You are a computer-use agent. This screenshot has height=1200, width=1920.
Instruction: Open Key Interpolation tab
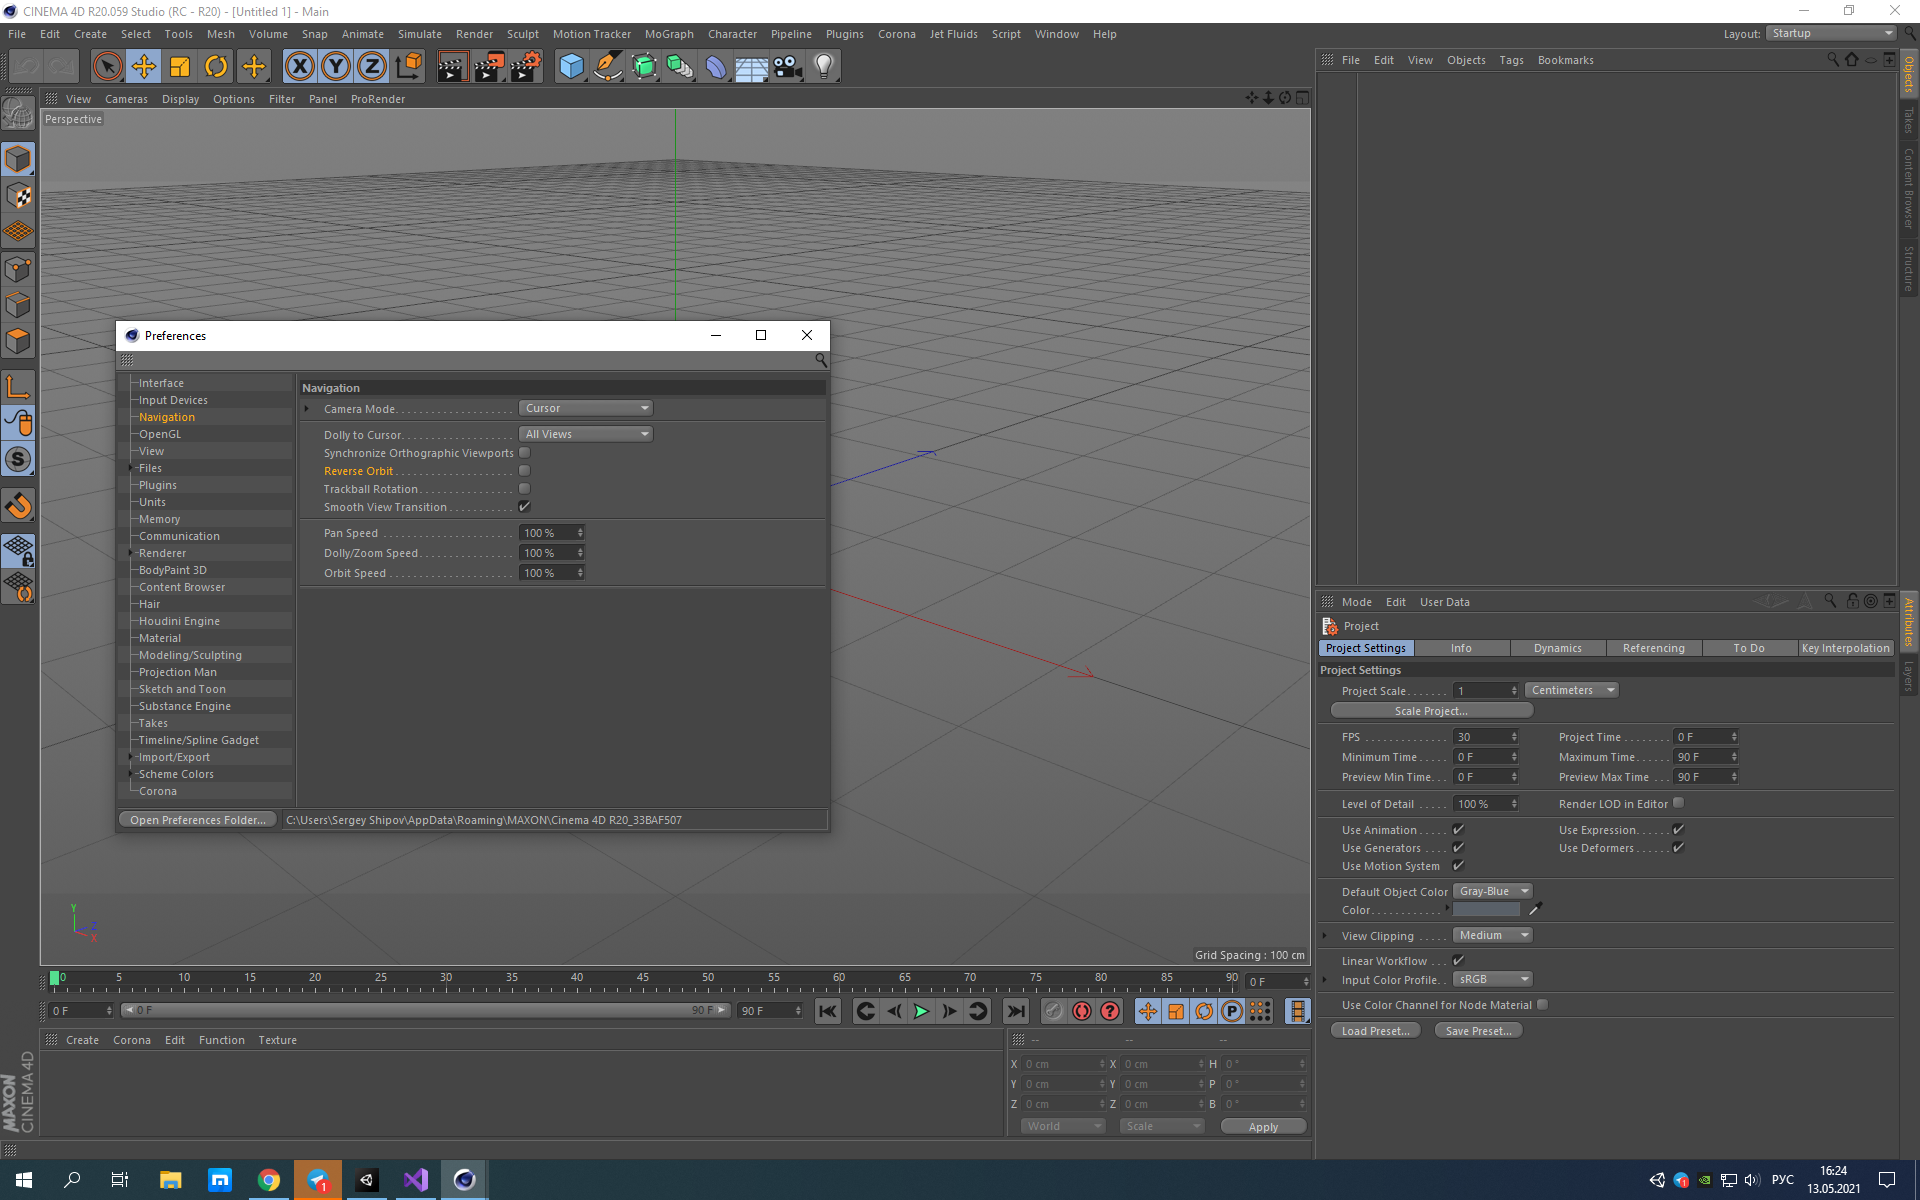pos(1845,648)
